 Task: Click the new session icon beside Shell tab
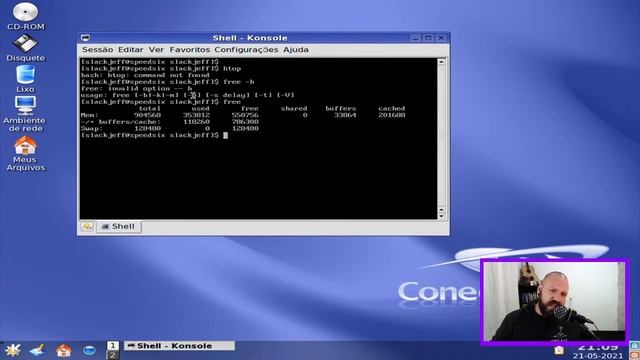click(x=87, y=227)
